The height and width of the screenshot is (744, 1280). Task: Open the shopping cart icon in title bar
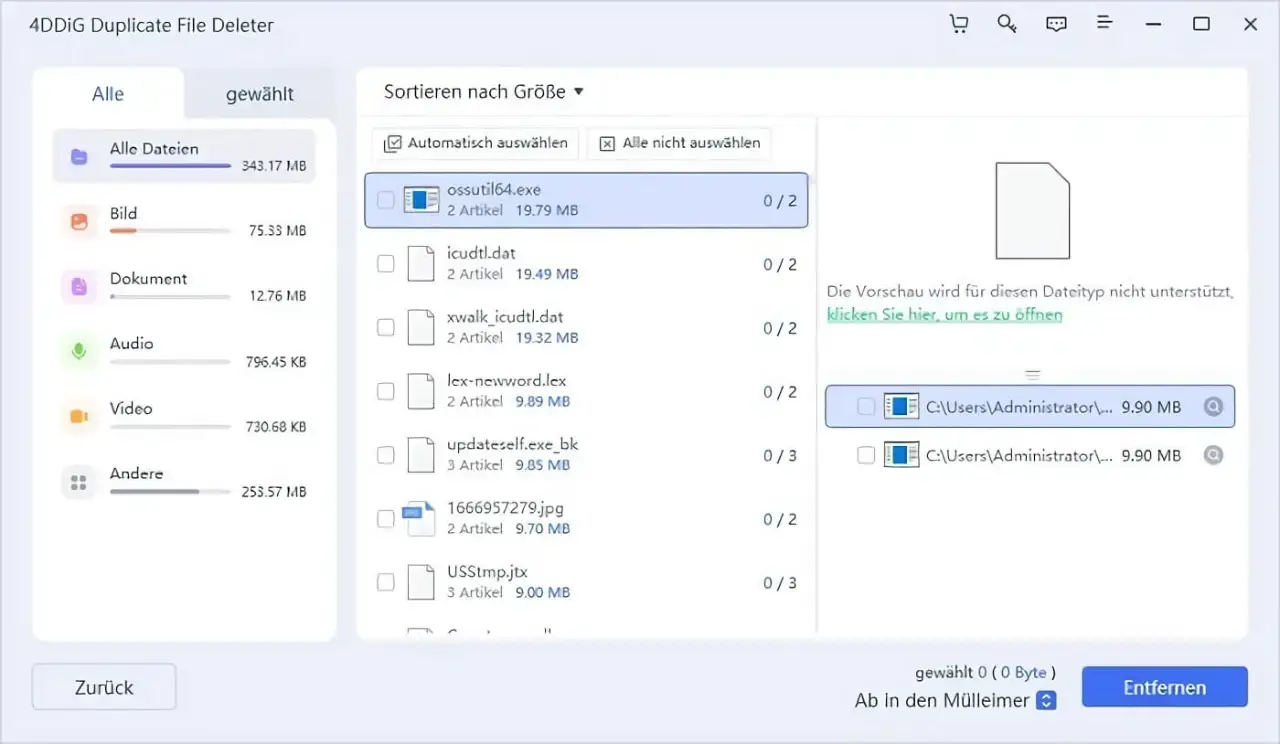(x=958, y=24)
